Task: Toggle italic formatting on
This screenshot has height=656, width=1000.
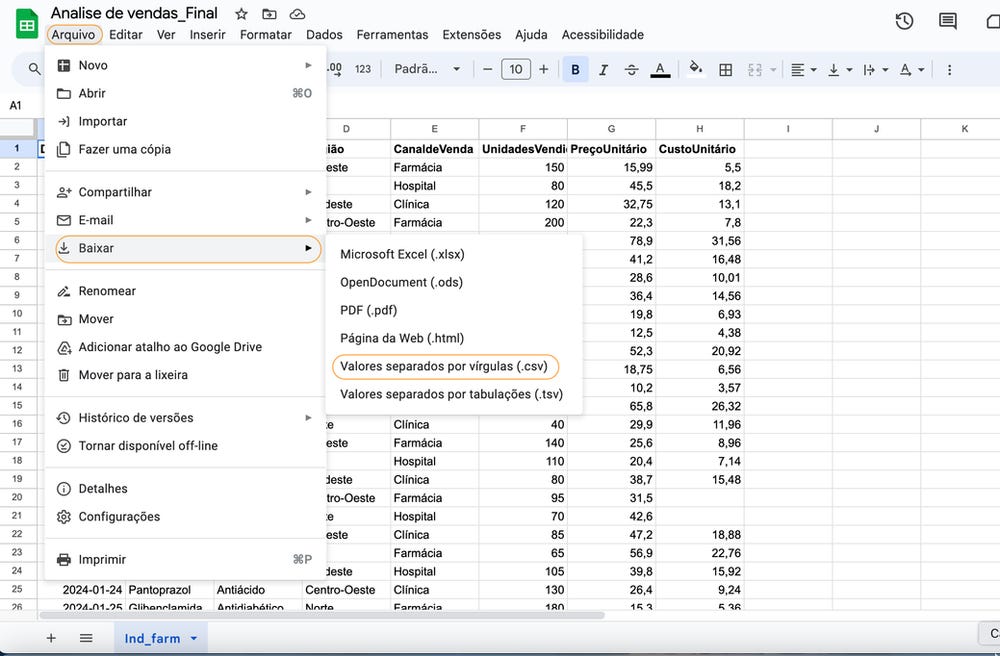Action: pos(602,69)
